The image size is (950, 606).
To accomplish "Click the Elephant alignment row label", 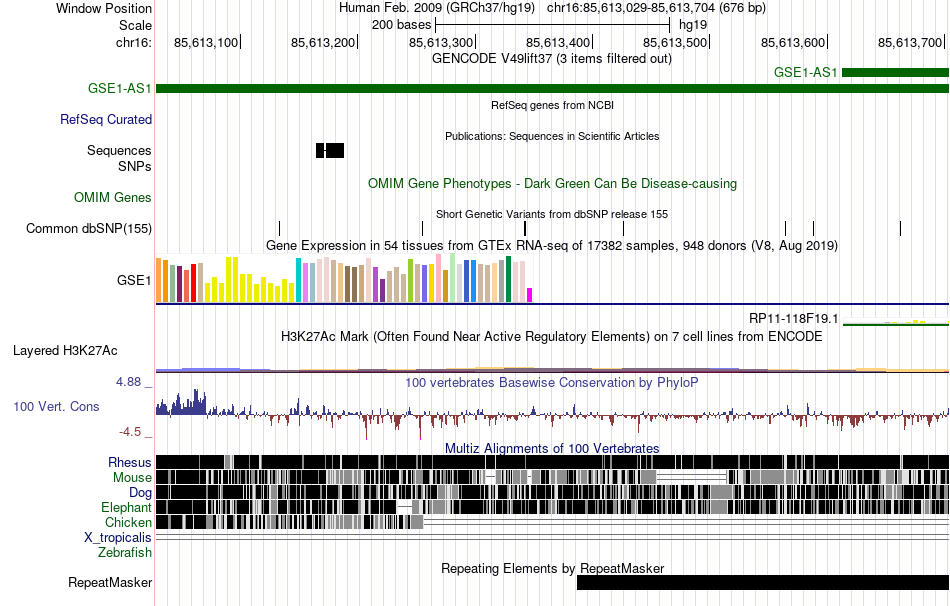I will (126, 508).
